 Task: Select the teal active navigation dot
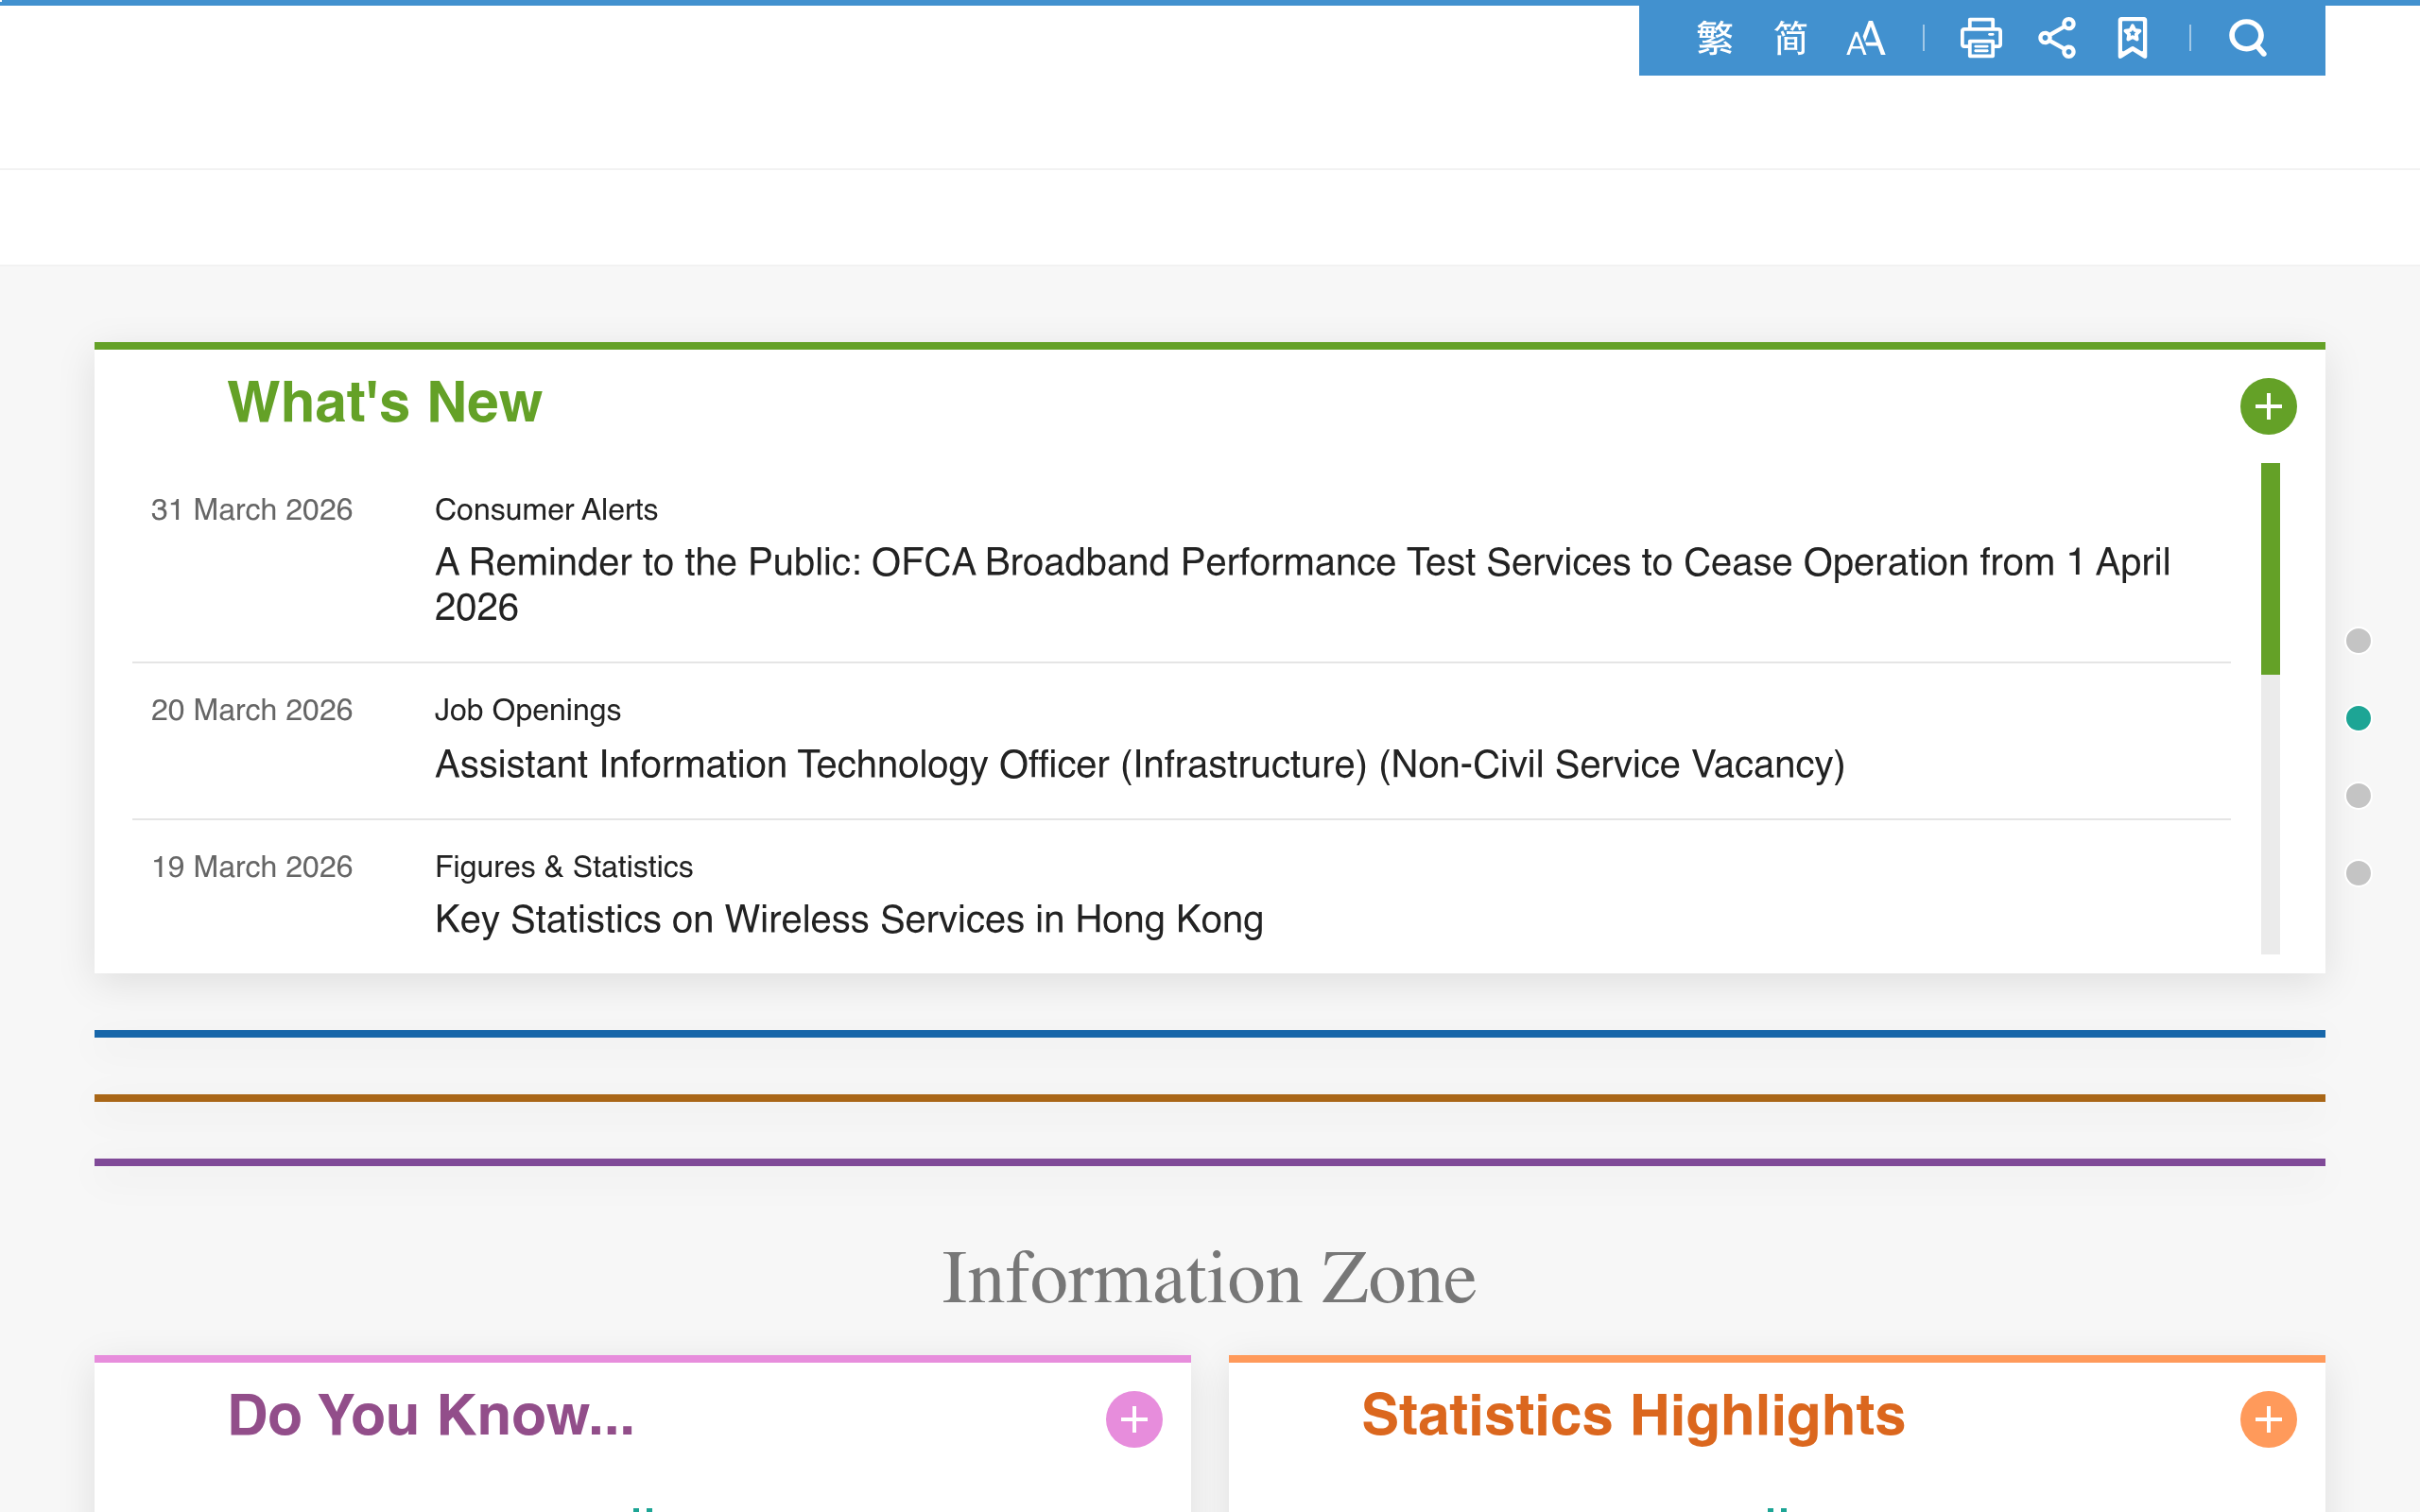[x=2358, y=718]
